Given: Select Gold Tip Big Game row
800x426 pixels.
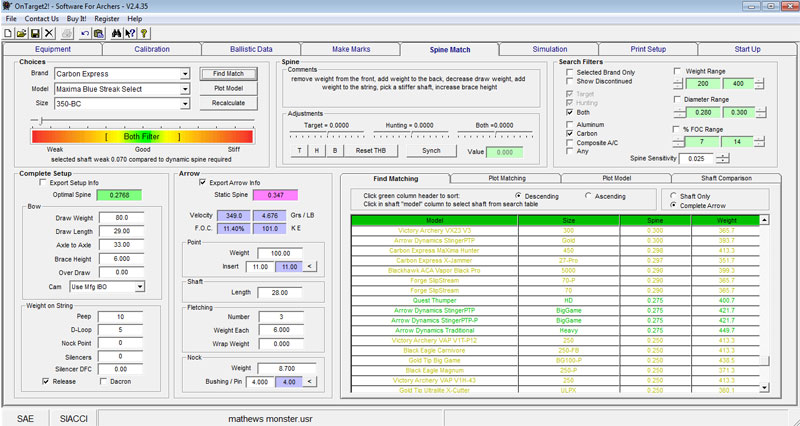Looking at the screenshot, I should click(434, 361).
